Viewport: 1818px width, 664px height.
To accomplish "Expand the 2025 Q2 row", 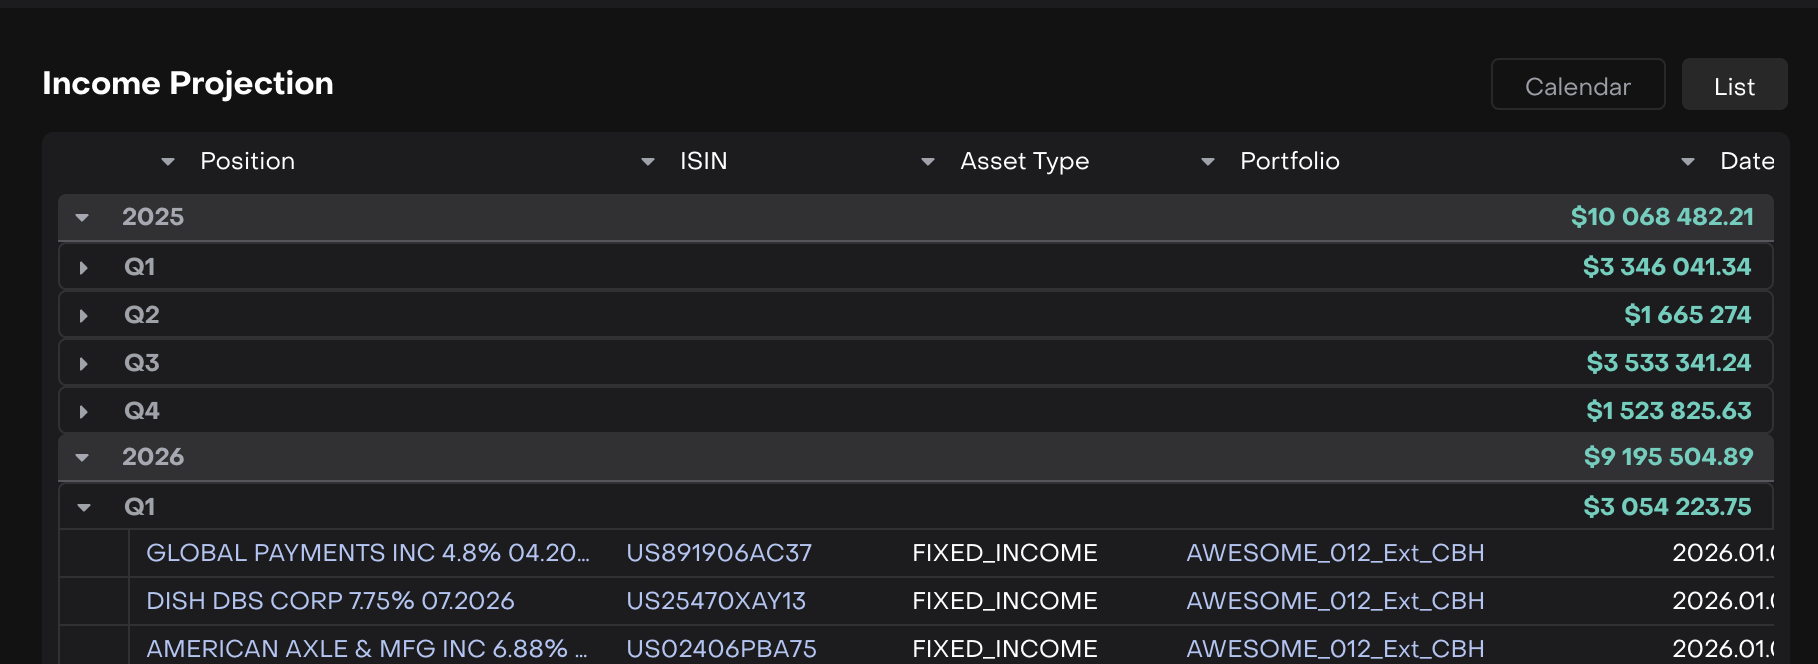I will point(84,316).
